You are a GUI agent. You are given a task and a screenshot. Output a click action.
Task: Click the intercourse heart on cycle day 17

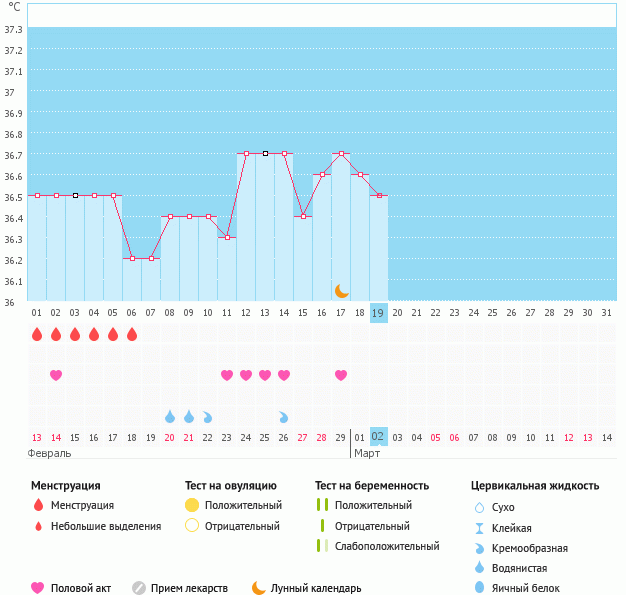341,375
